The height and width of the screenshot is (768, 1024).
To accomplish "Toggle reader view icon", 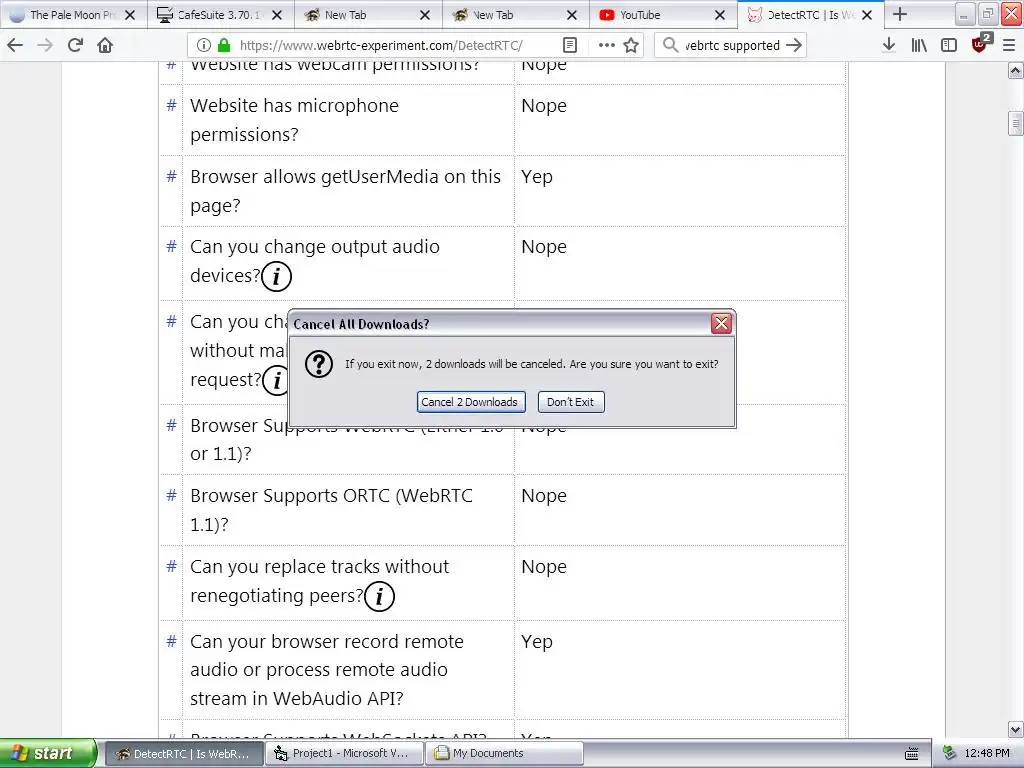I will point(569,45).
